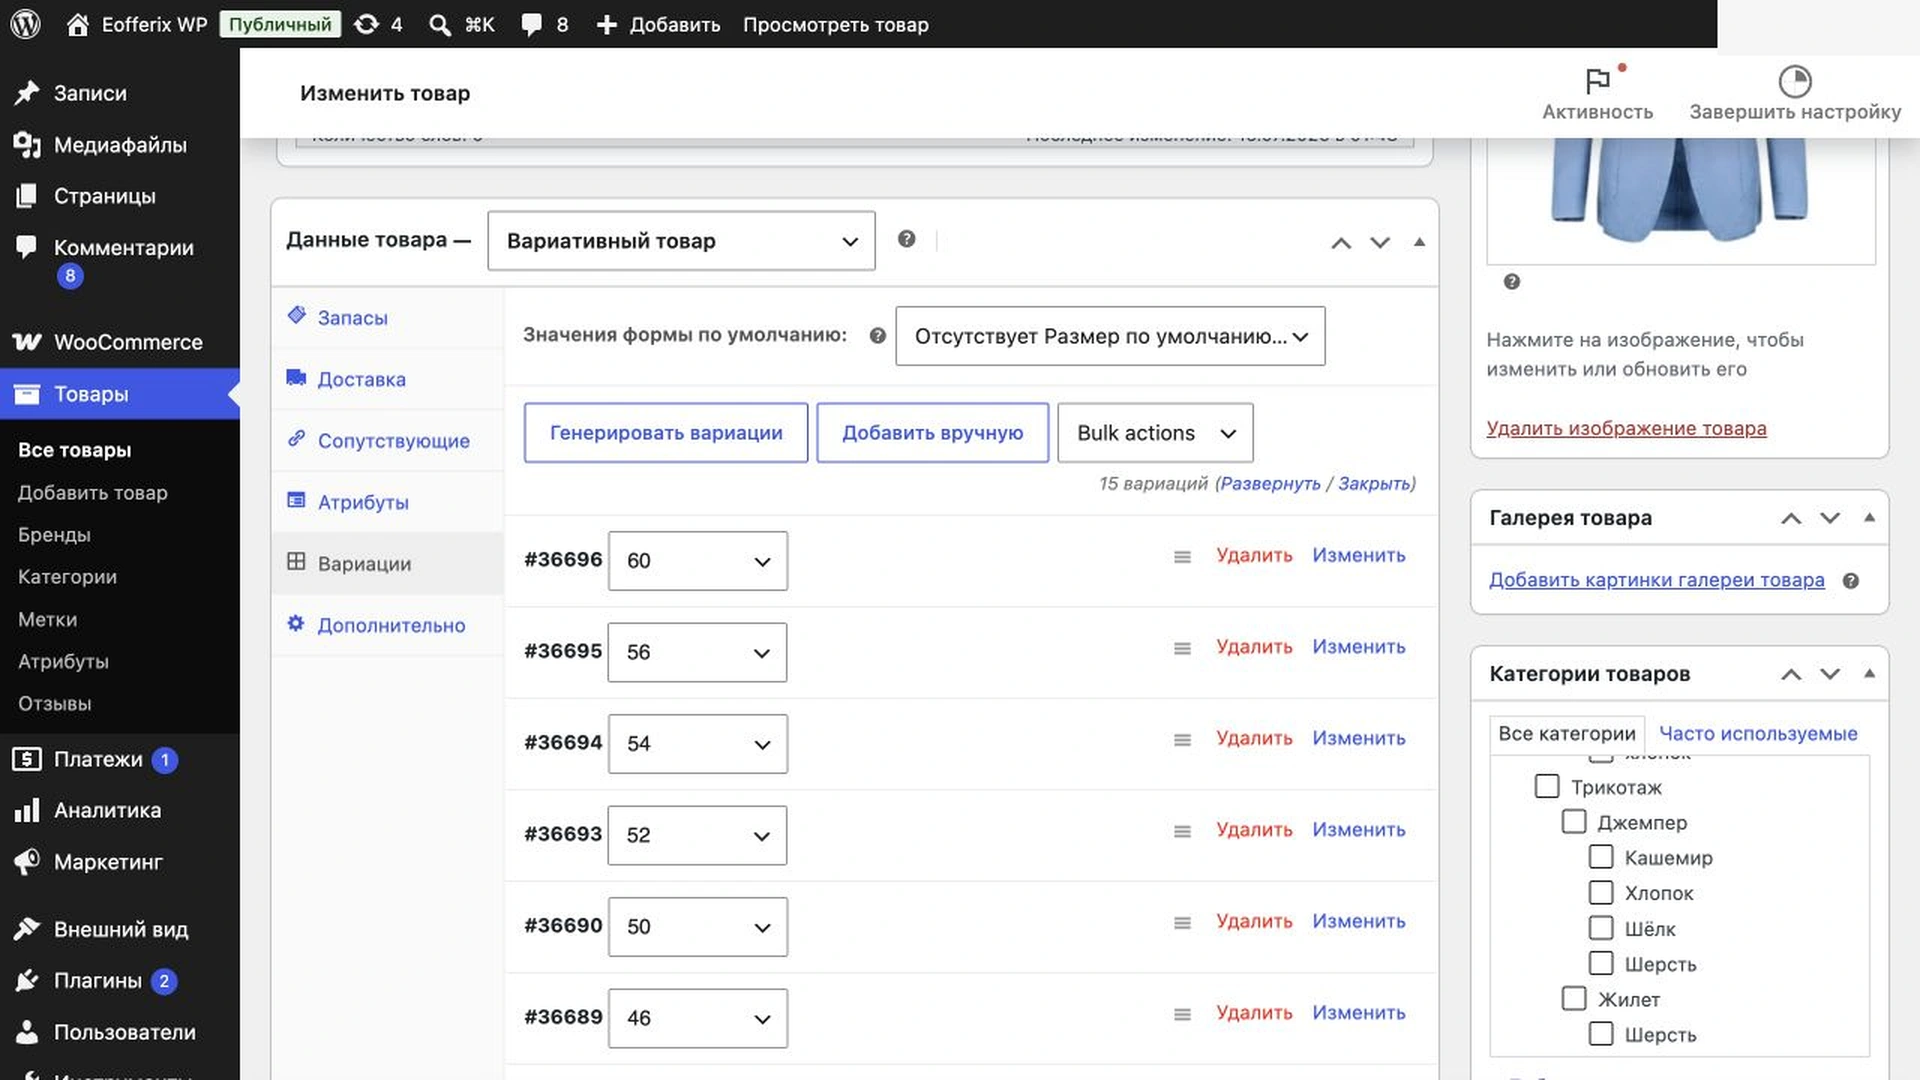
Task: Click the updates refresh icon
Action: tap(367, 24)
